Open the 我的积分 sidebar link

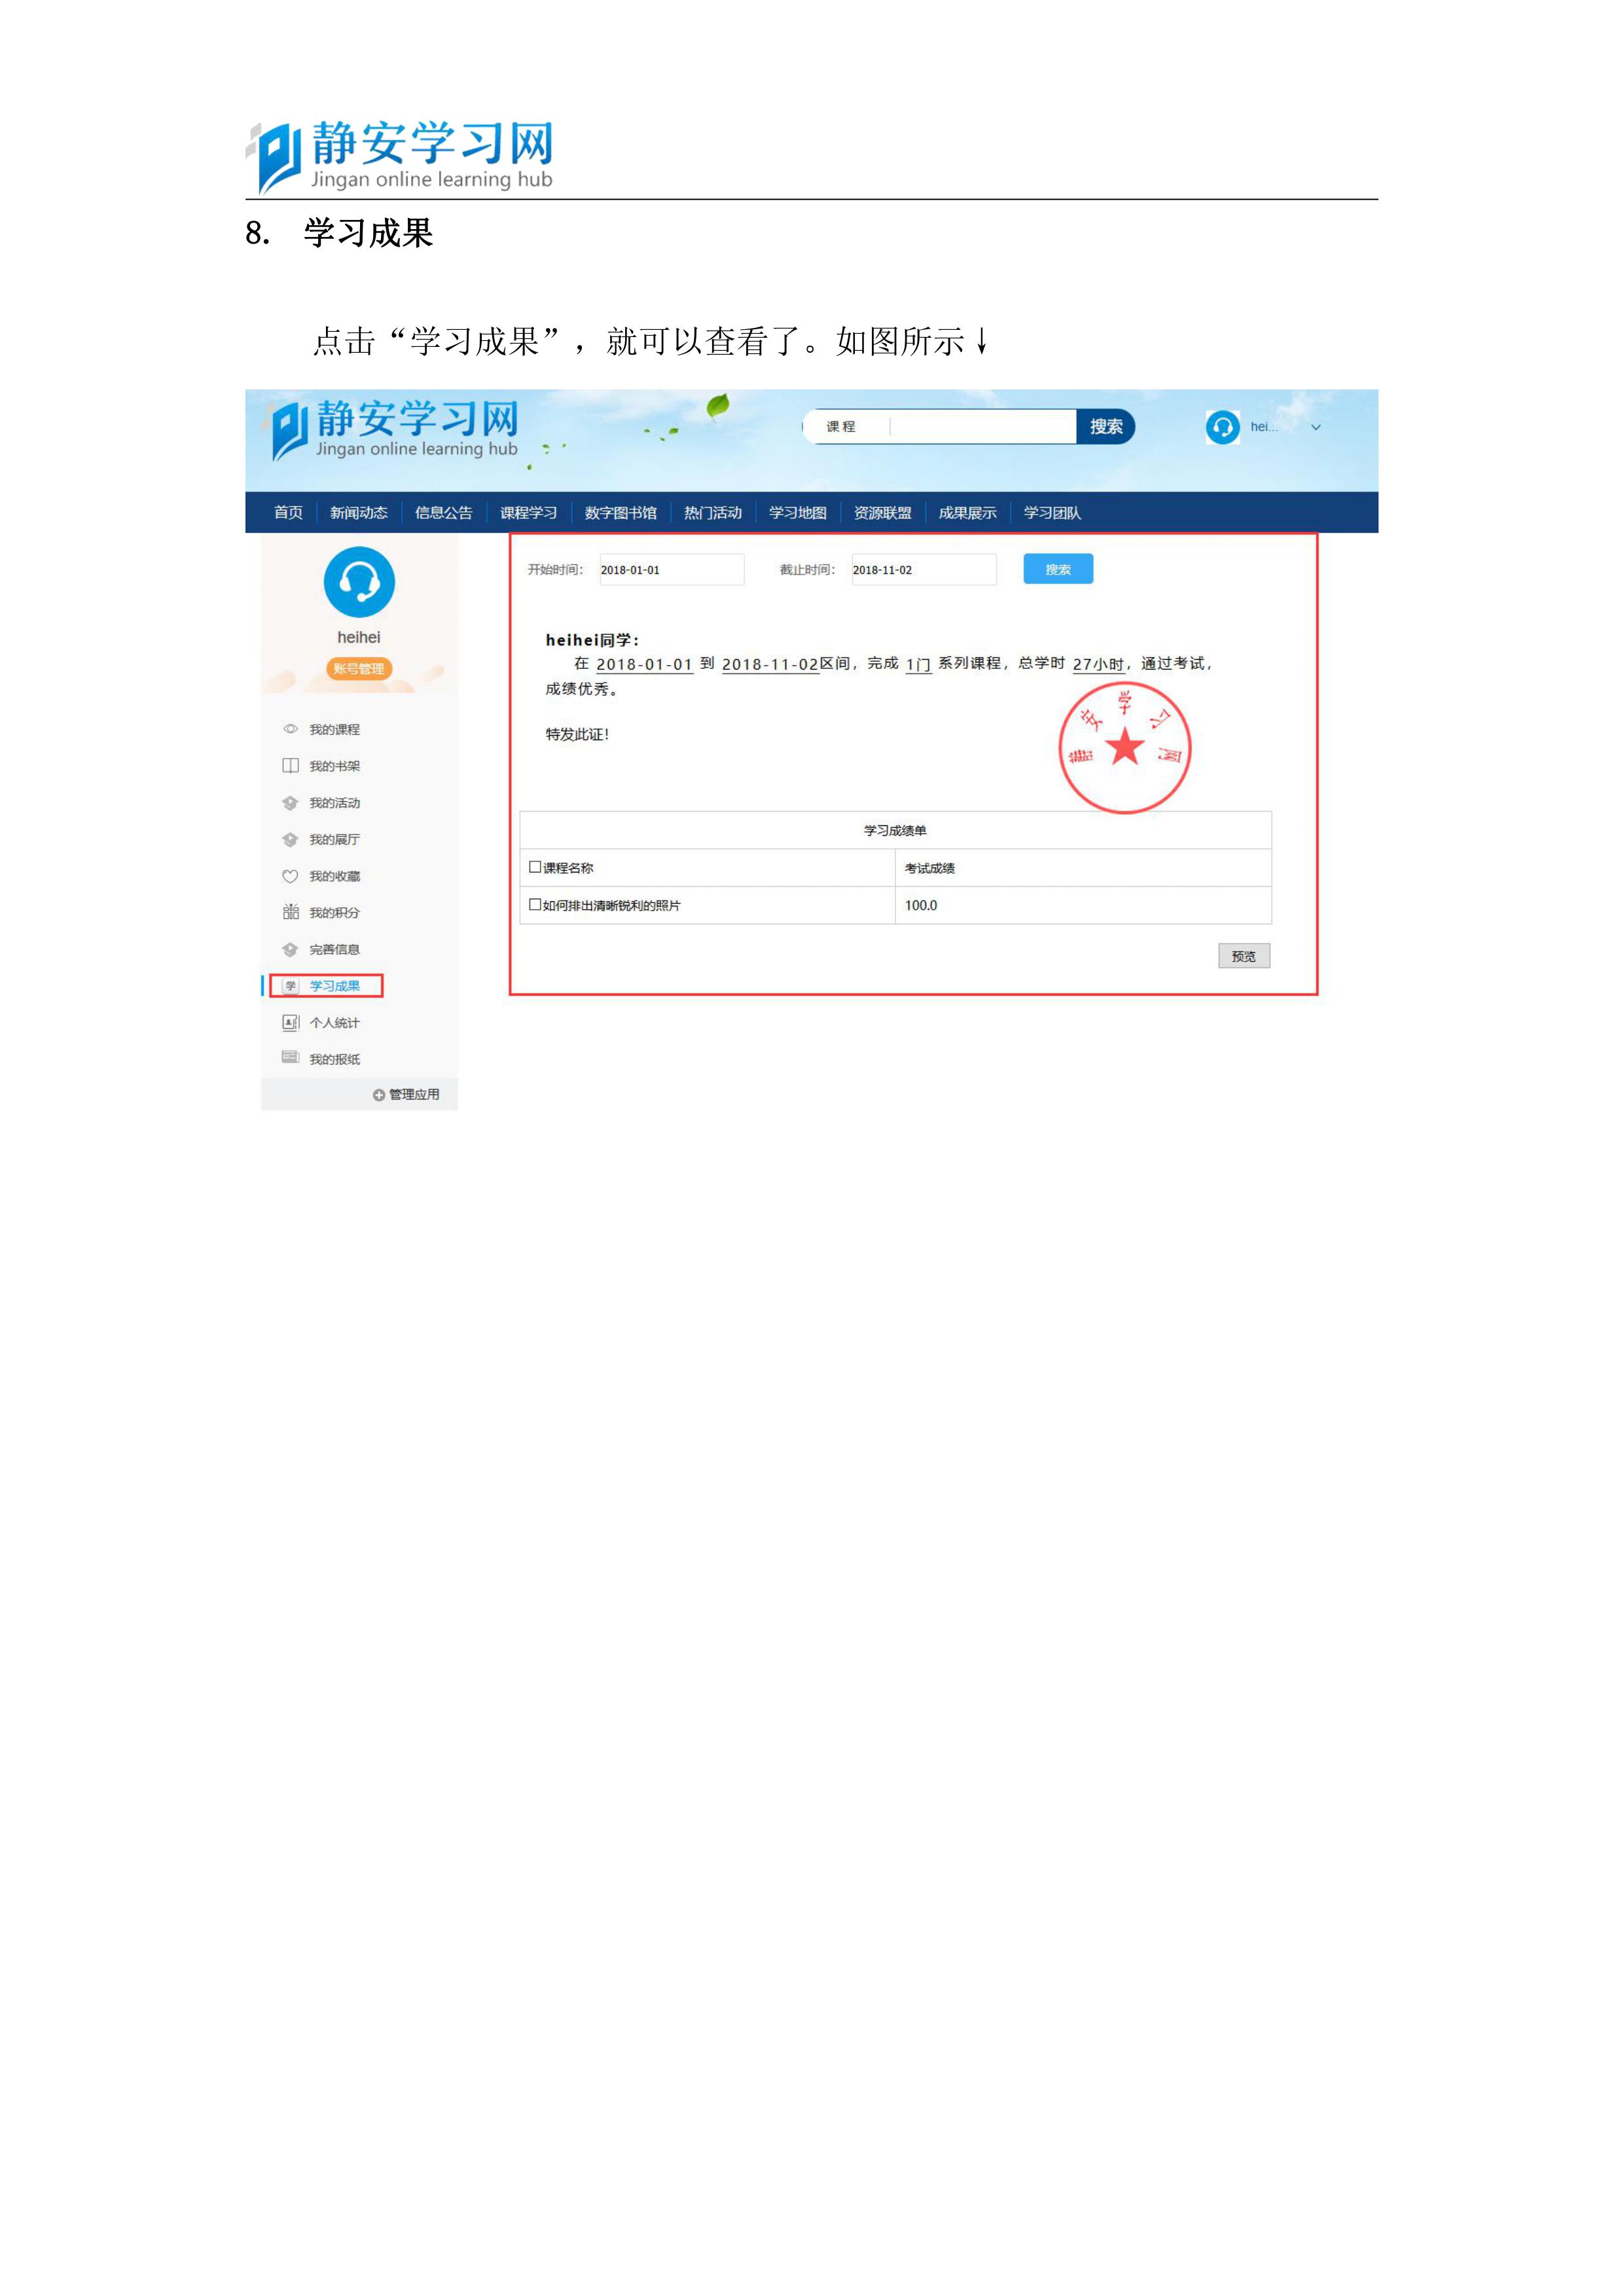tap(335, 913)
